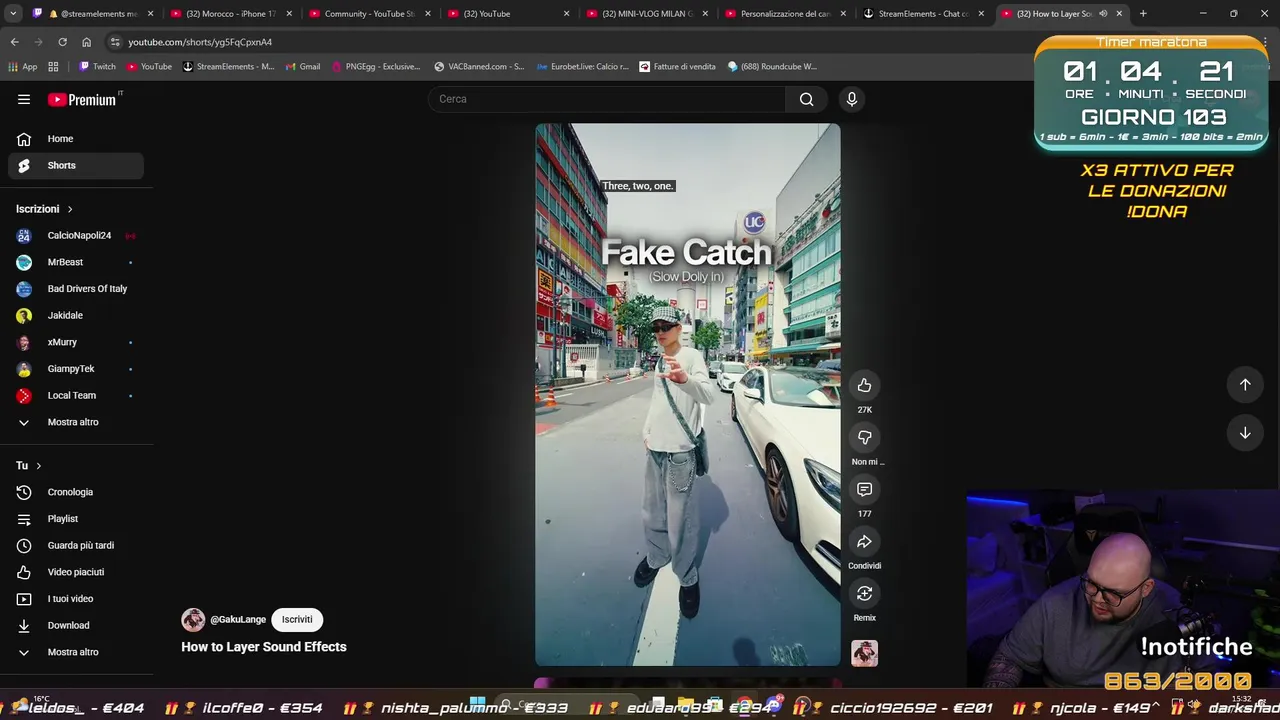Expand Iscrizioni subscriptions section
1280x720 pixels.
pyautogui.click(x=45, y=209)
